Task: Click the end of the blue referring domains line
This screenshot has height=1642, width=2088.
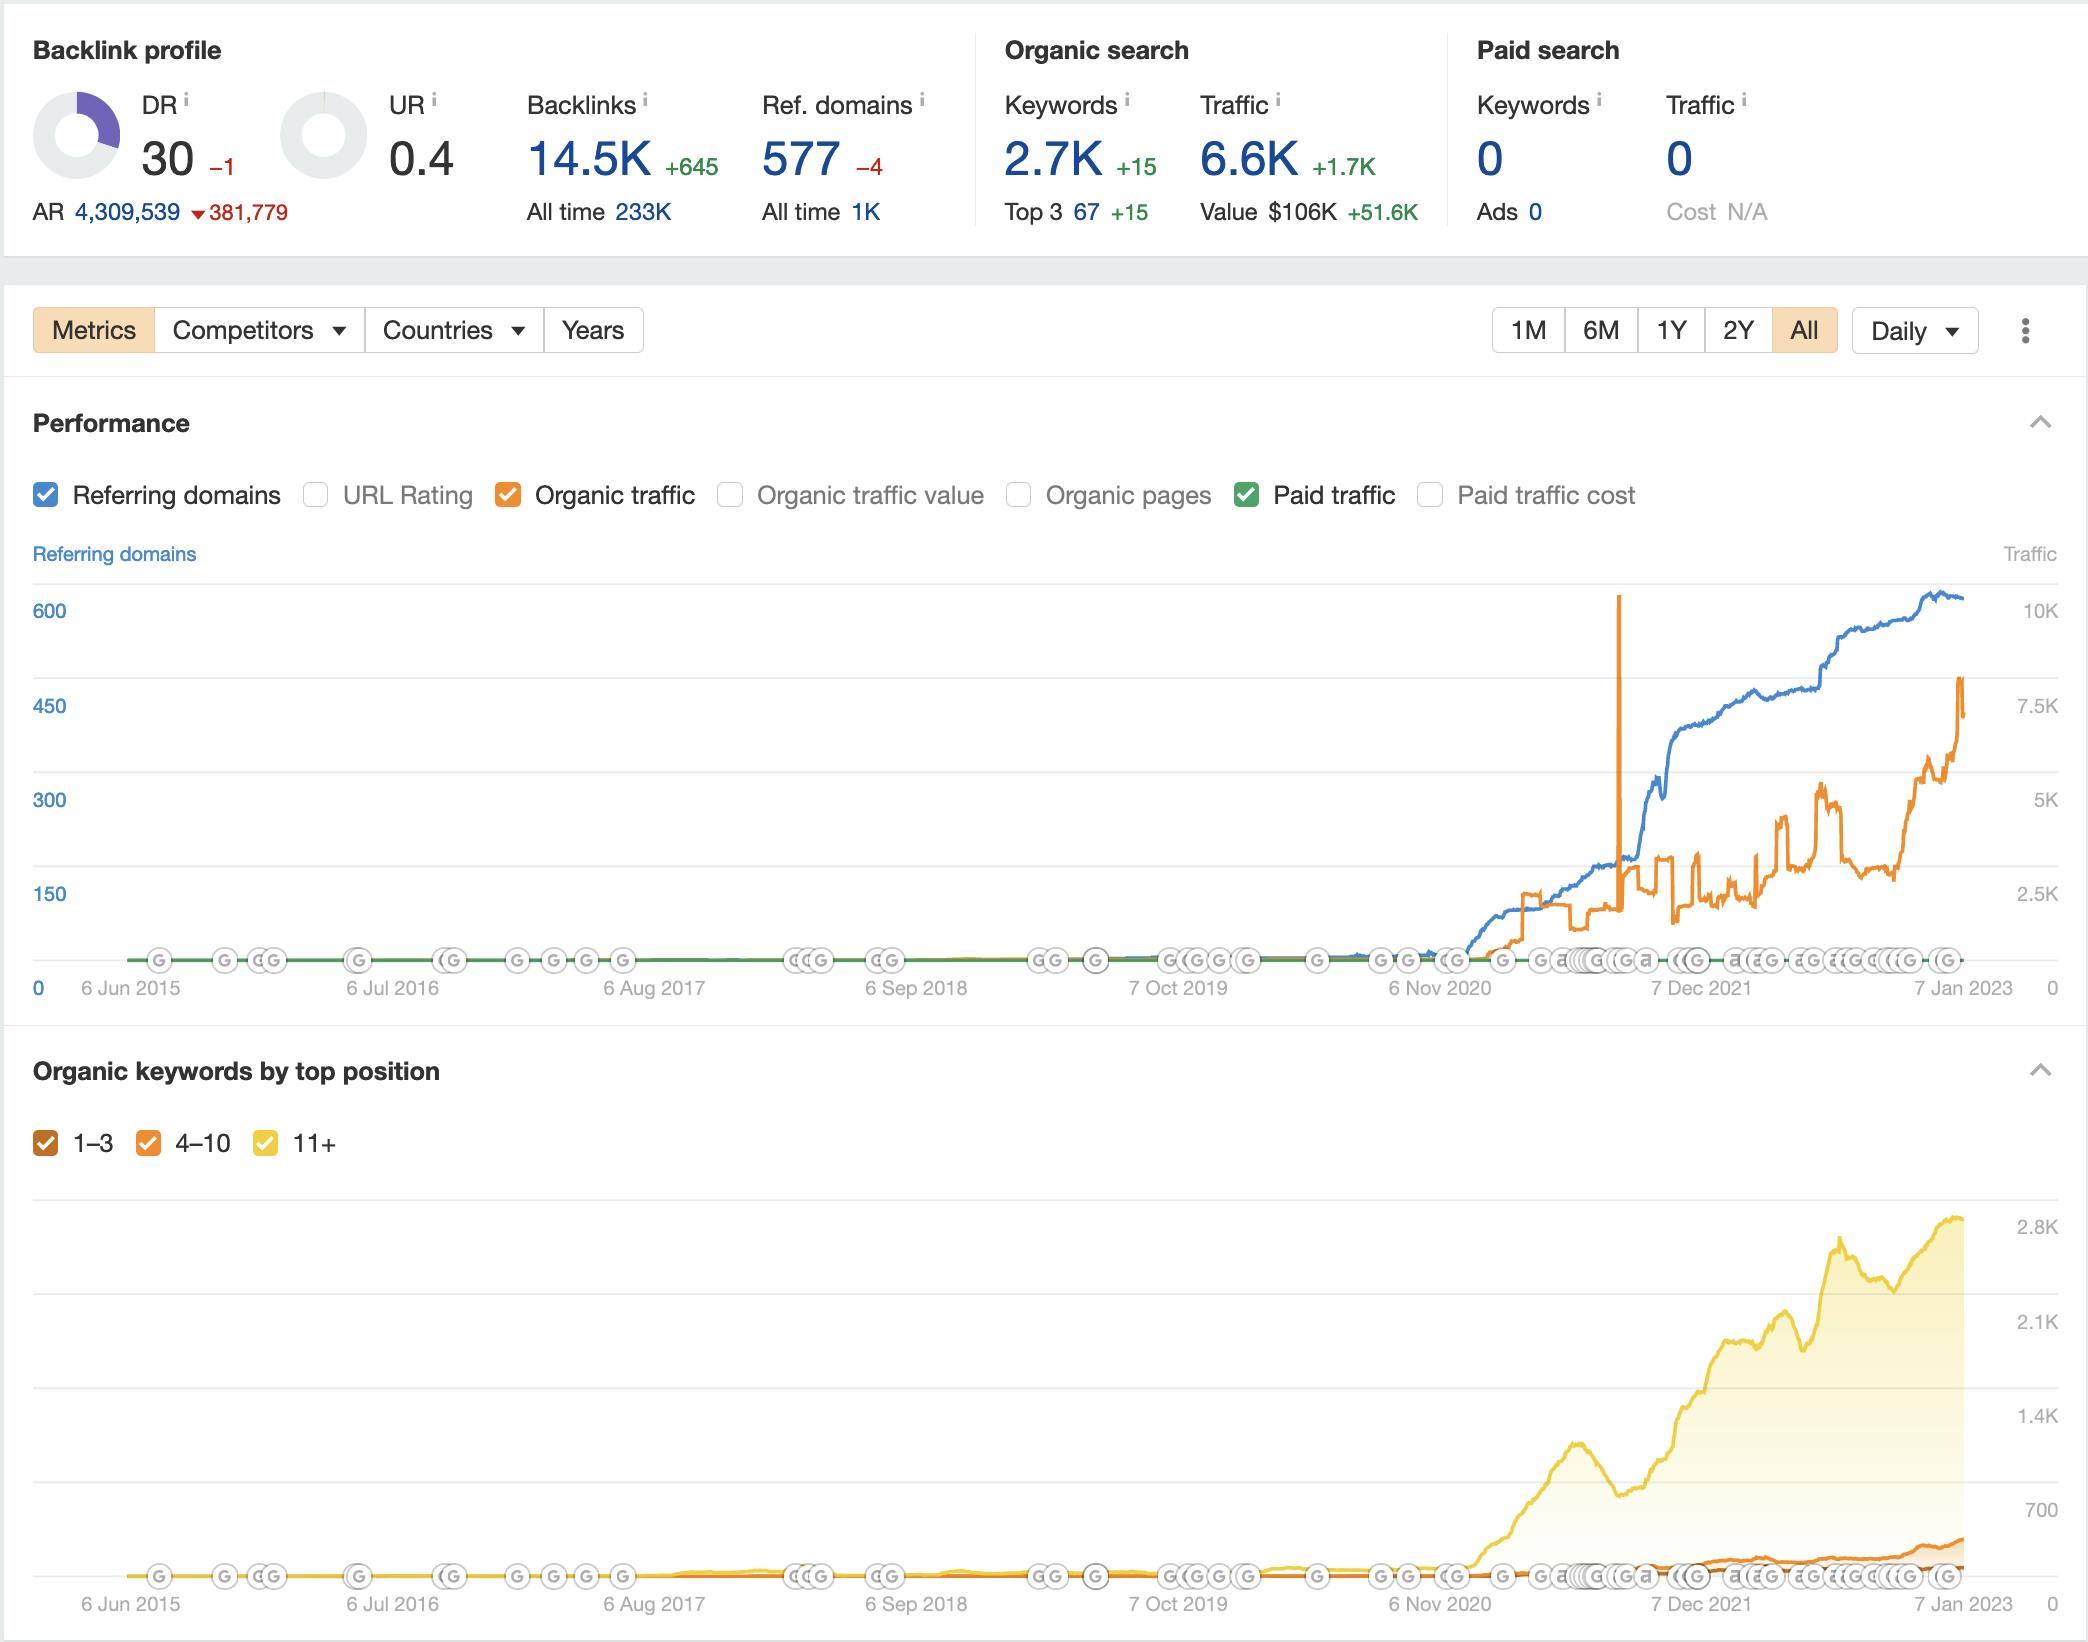Action: pos(1962,598)
